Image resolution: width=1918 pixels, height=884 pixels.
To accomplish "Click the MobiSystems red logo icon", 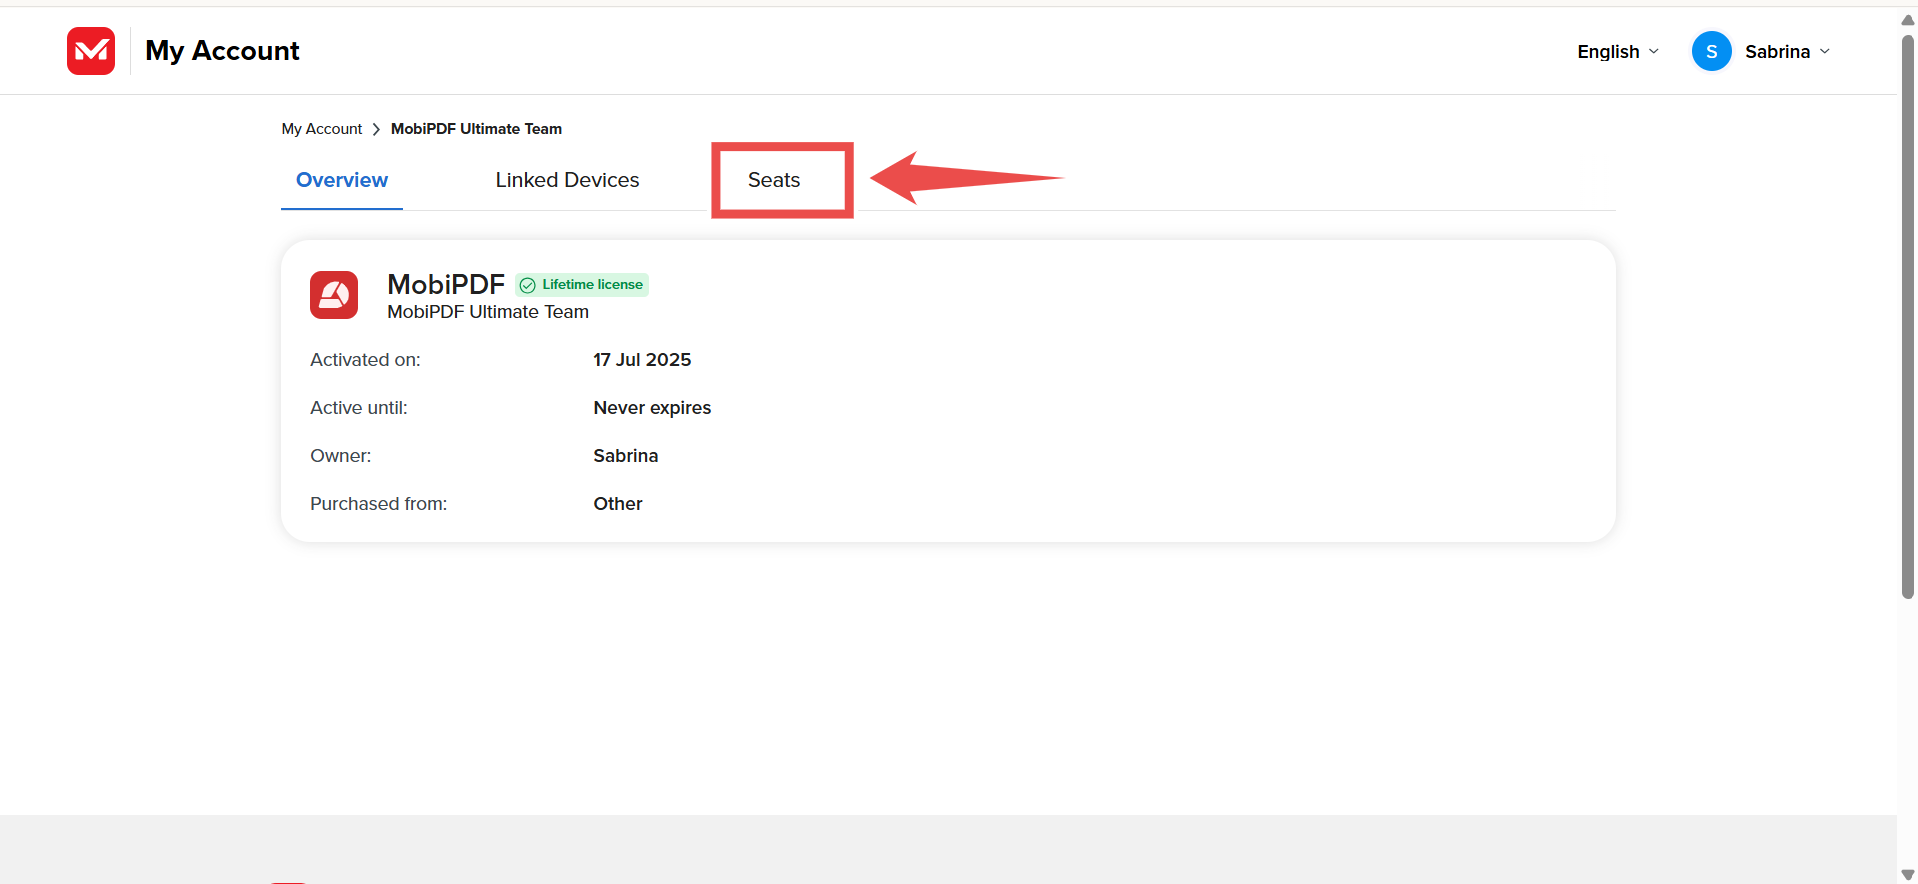I will pyautogui.click(x=91, y=51).
